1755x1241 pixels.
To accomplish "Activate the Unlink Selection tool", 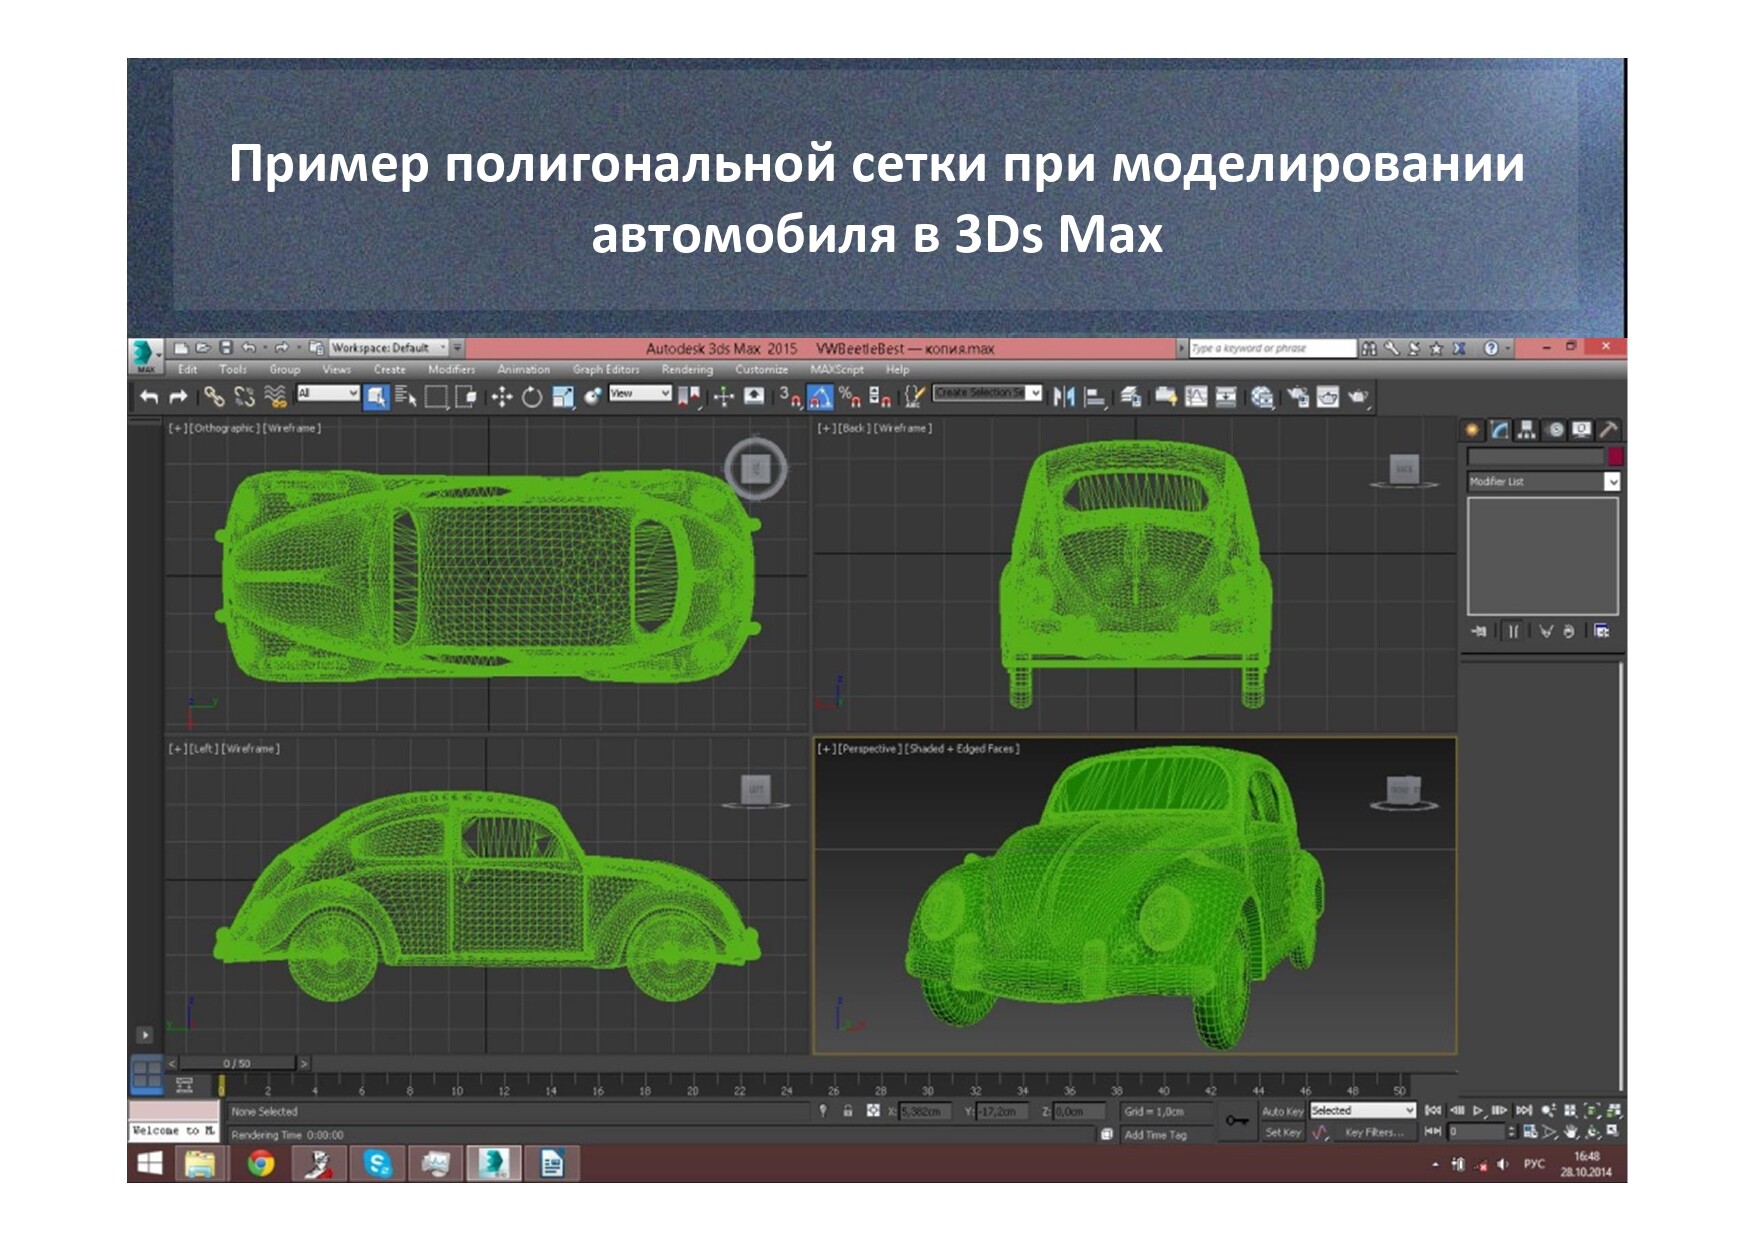I will click(x=244, y=397).
